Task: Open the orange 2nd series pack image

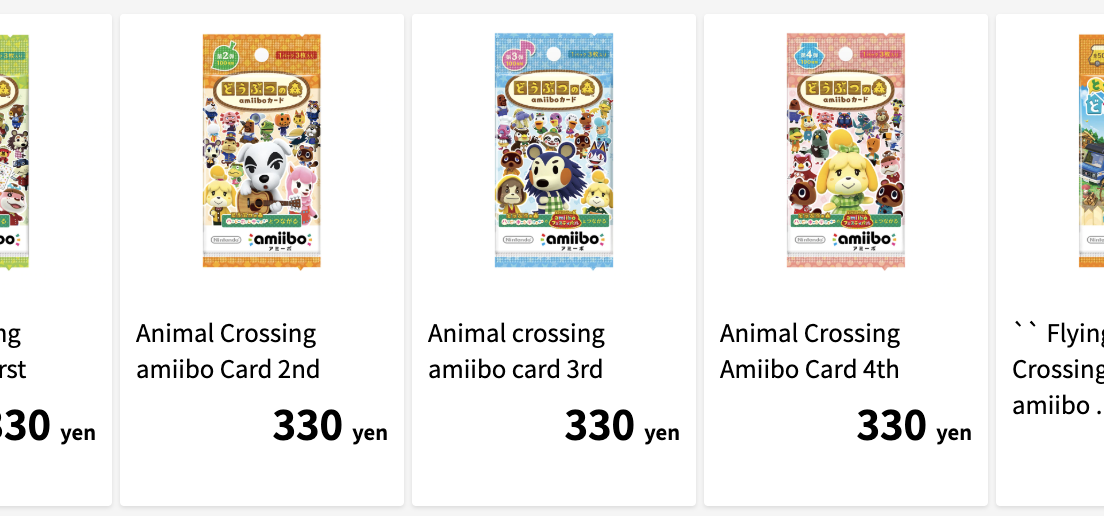Action: click(x=262, y=150)
